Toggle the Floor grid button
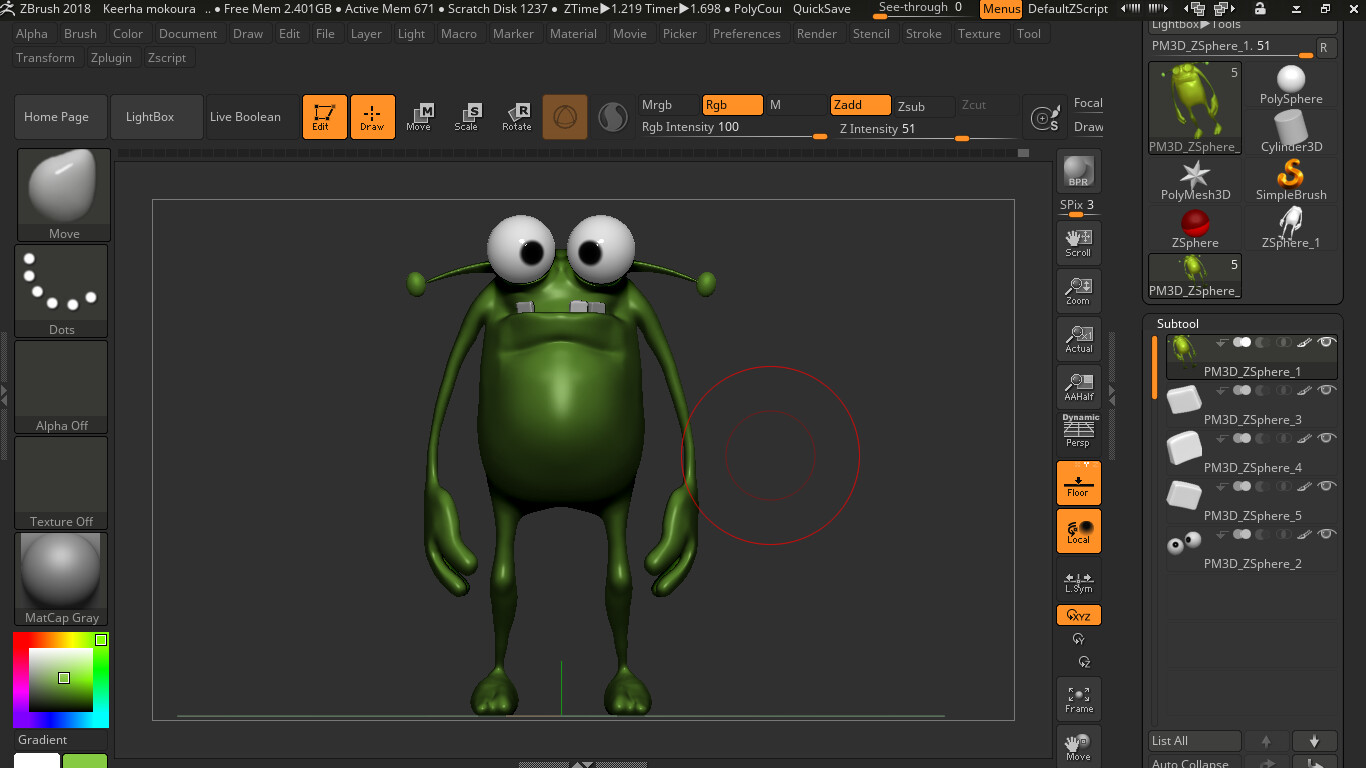 coord(1078,483)
